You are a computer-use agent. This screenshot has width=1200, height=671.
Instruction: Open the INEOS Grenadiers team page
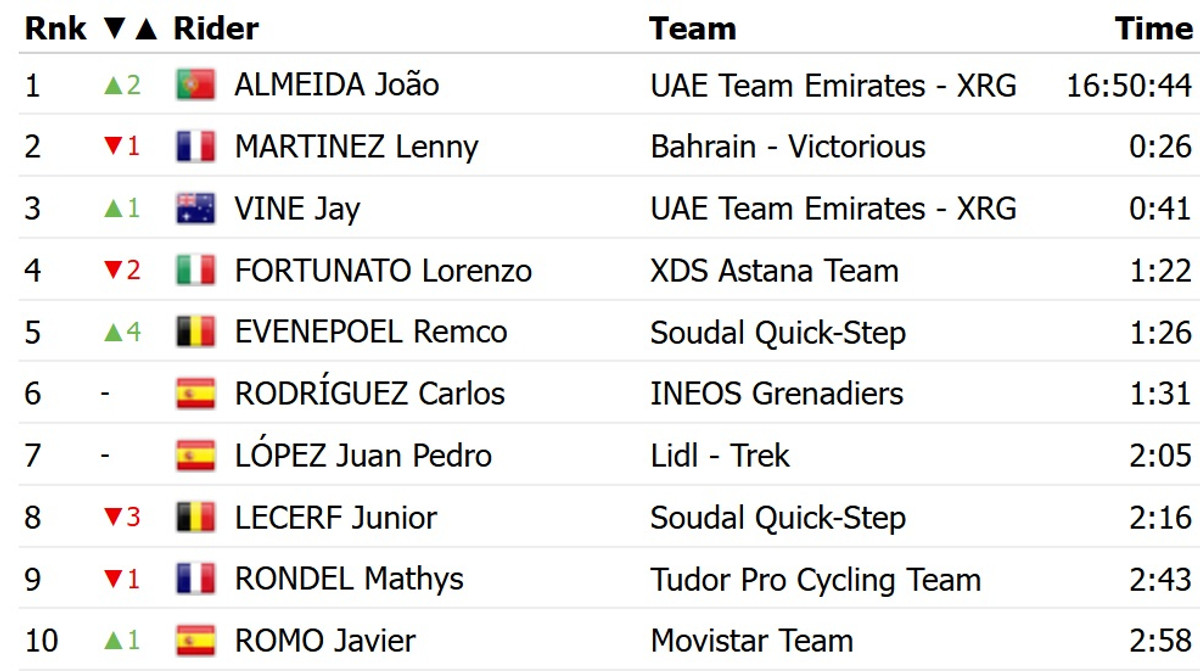777,394
